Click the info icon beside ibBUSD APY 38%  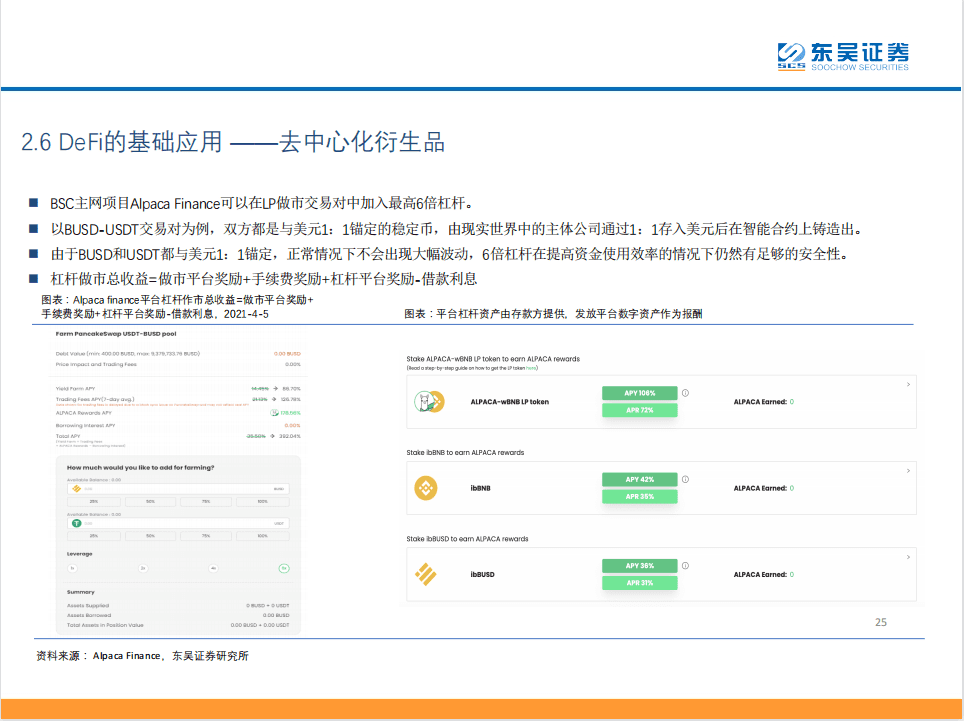point(685,565)
